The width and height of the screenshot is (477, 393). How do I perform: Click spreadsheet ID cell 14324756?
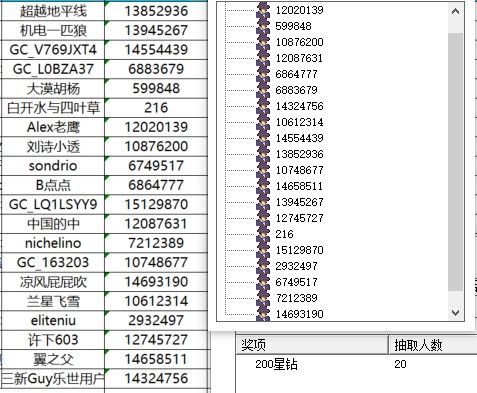pyautogui.click(x=156, y=378)
